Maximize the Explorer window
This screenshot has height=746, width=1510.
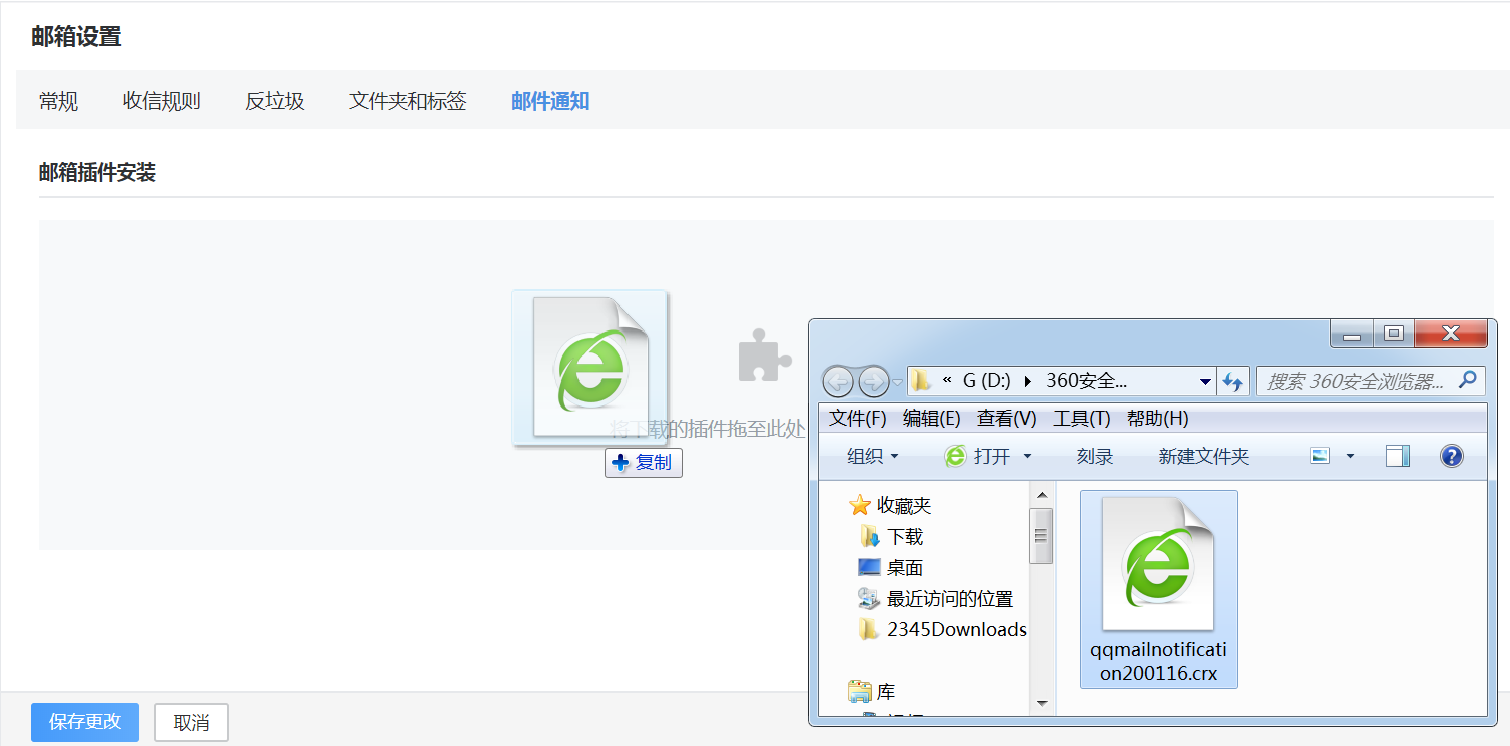tap(1394, 334)
